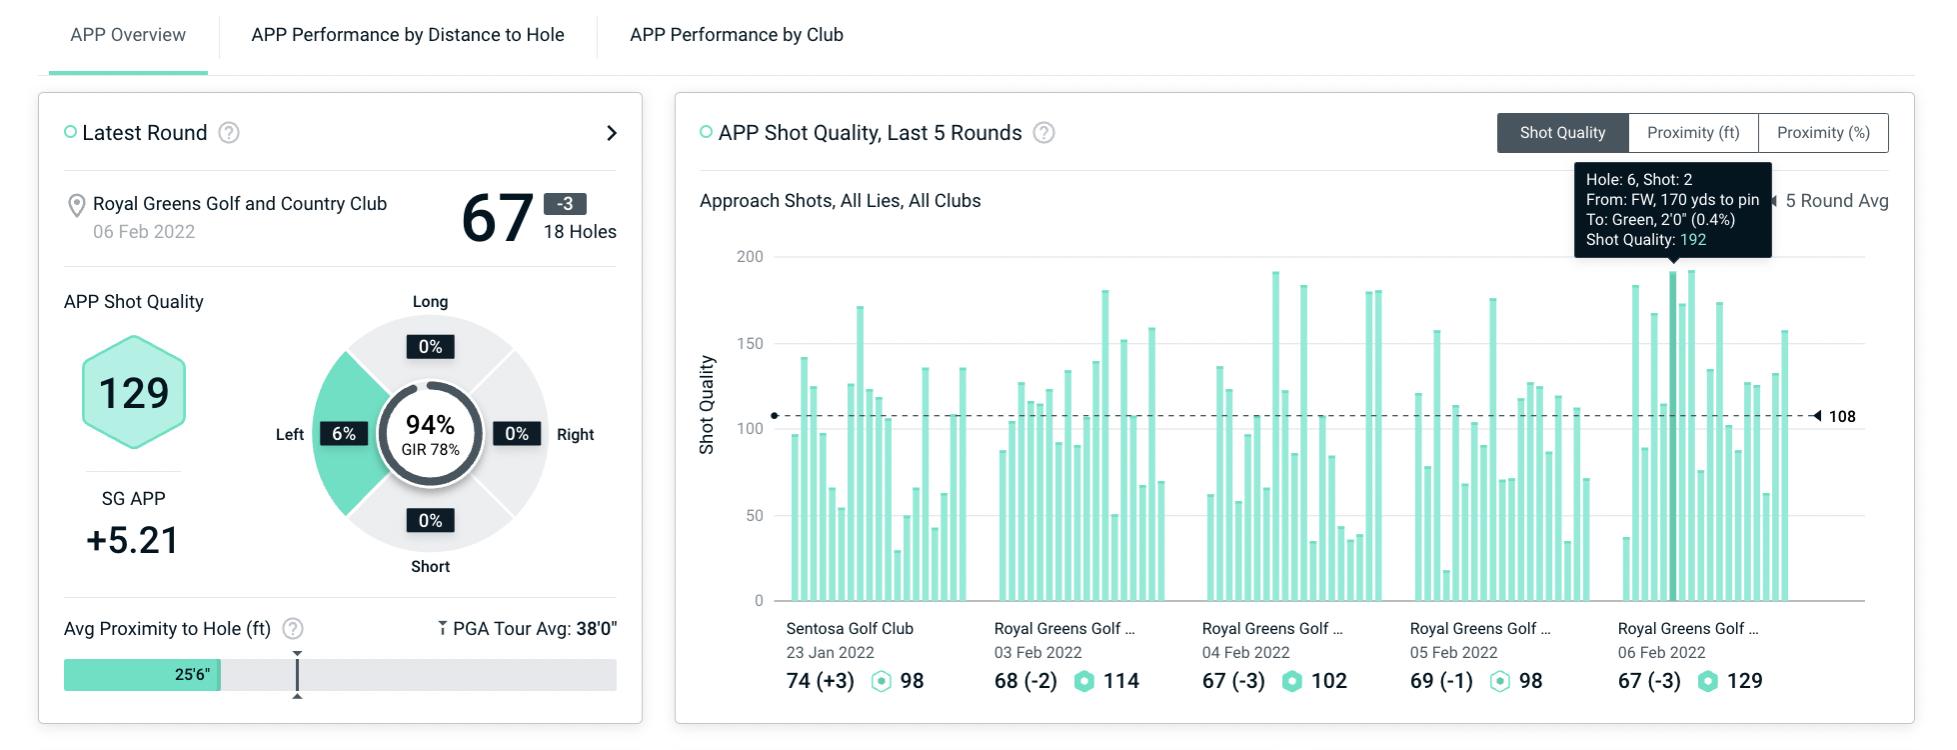Click PGA Tour Avg flag icon
Viewport: 1957px width, 750px height.
tap(442, 628)
